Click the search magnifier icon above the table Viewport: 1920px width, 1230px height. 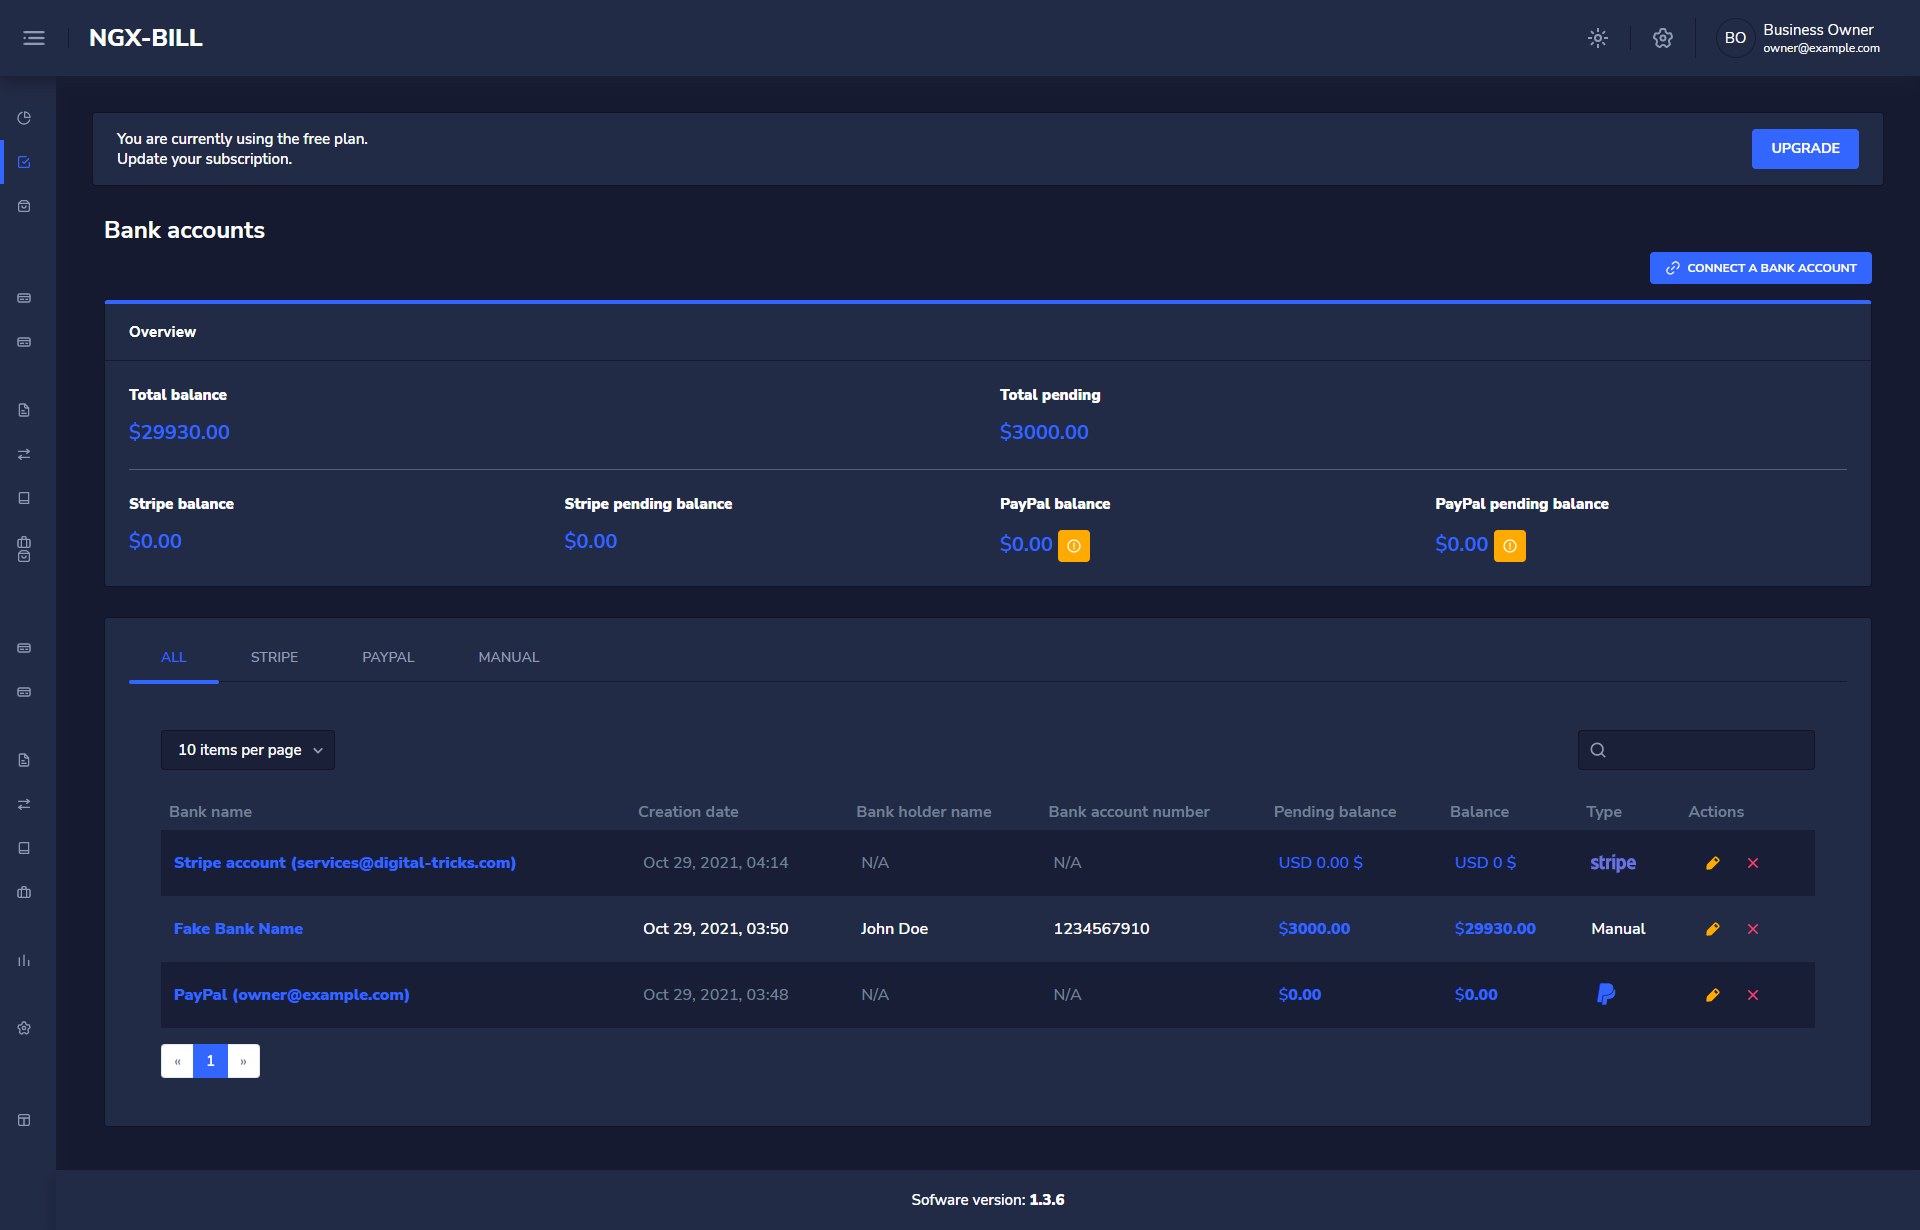[1598, 749]
